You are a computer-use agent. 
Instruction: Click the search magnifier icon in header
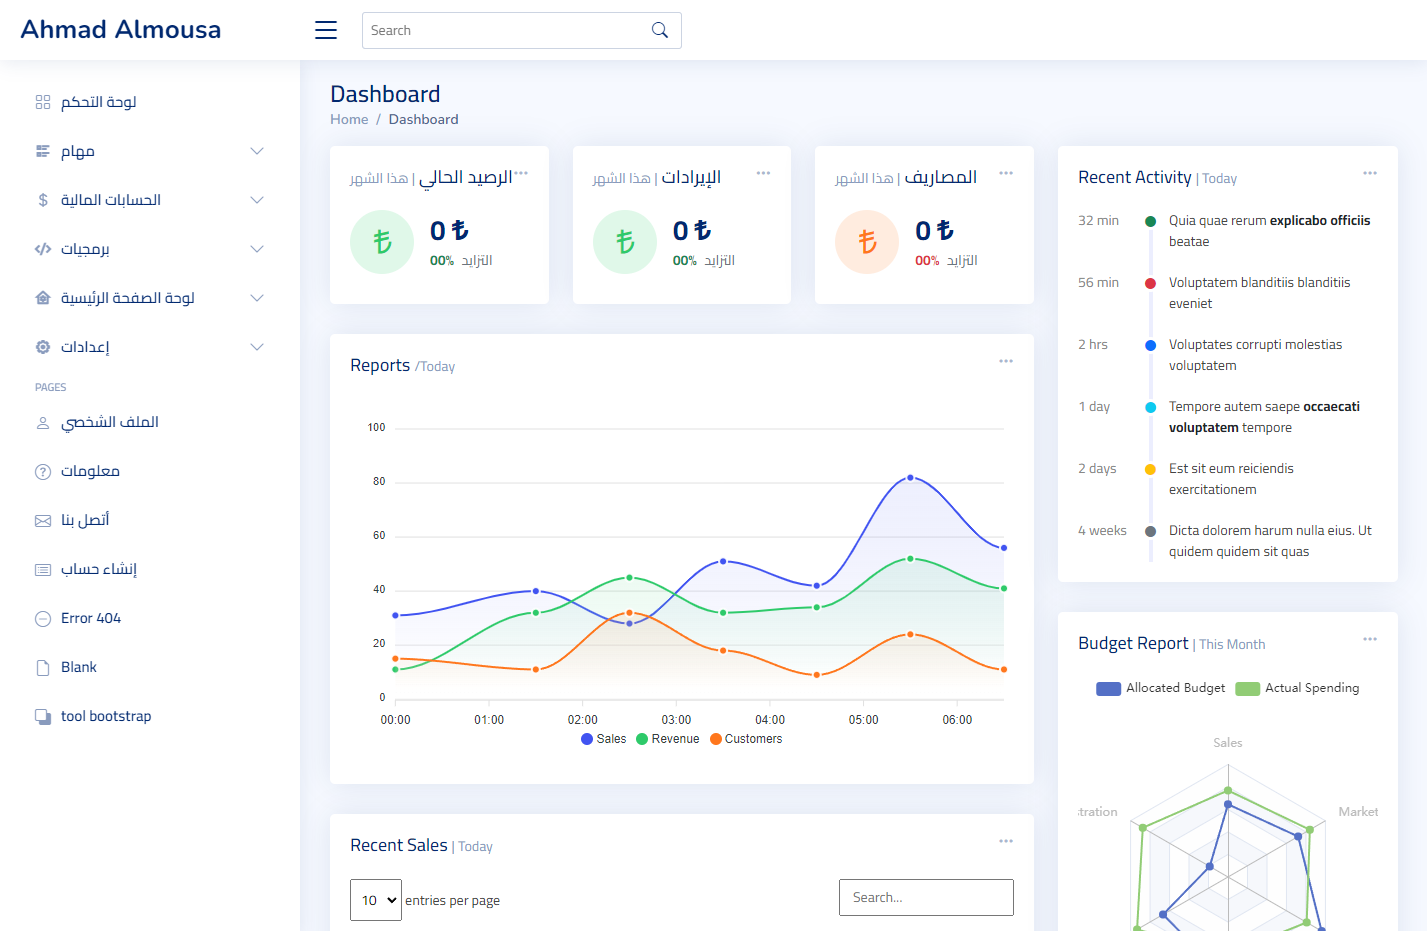tap(660, 30)
